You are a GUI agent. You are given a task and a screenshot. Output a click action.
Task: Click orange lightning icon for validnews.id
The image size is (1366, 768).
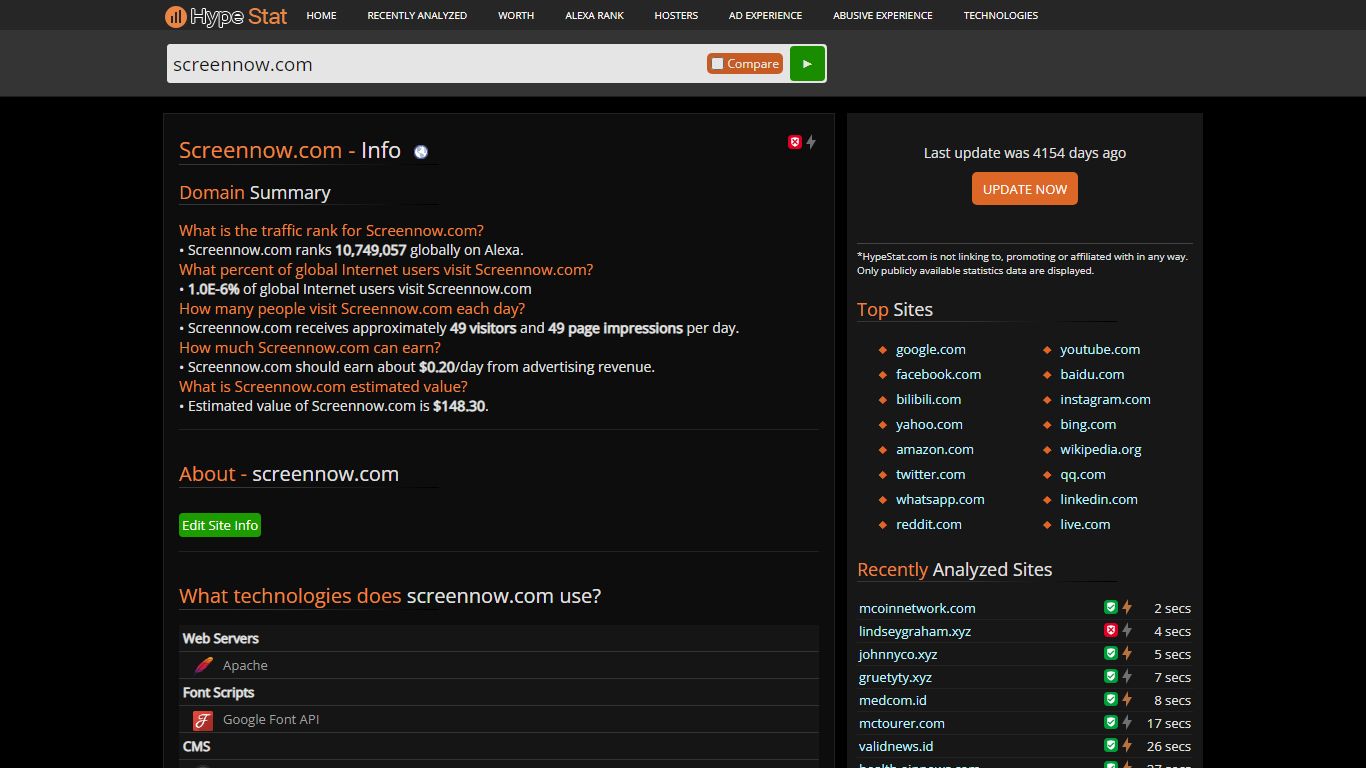[x=1127, y=745]
